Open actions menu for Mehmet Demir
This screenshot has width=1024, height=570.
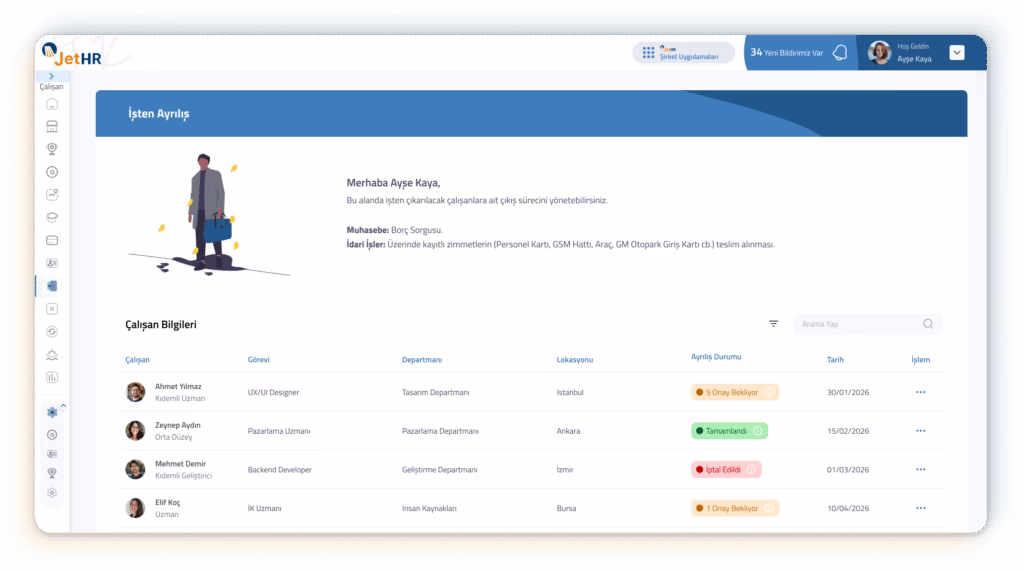click(920, 469)
